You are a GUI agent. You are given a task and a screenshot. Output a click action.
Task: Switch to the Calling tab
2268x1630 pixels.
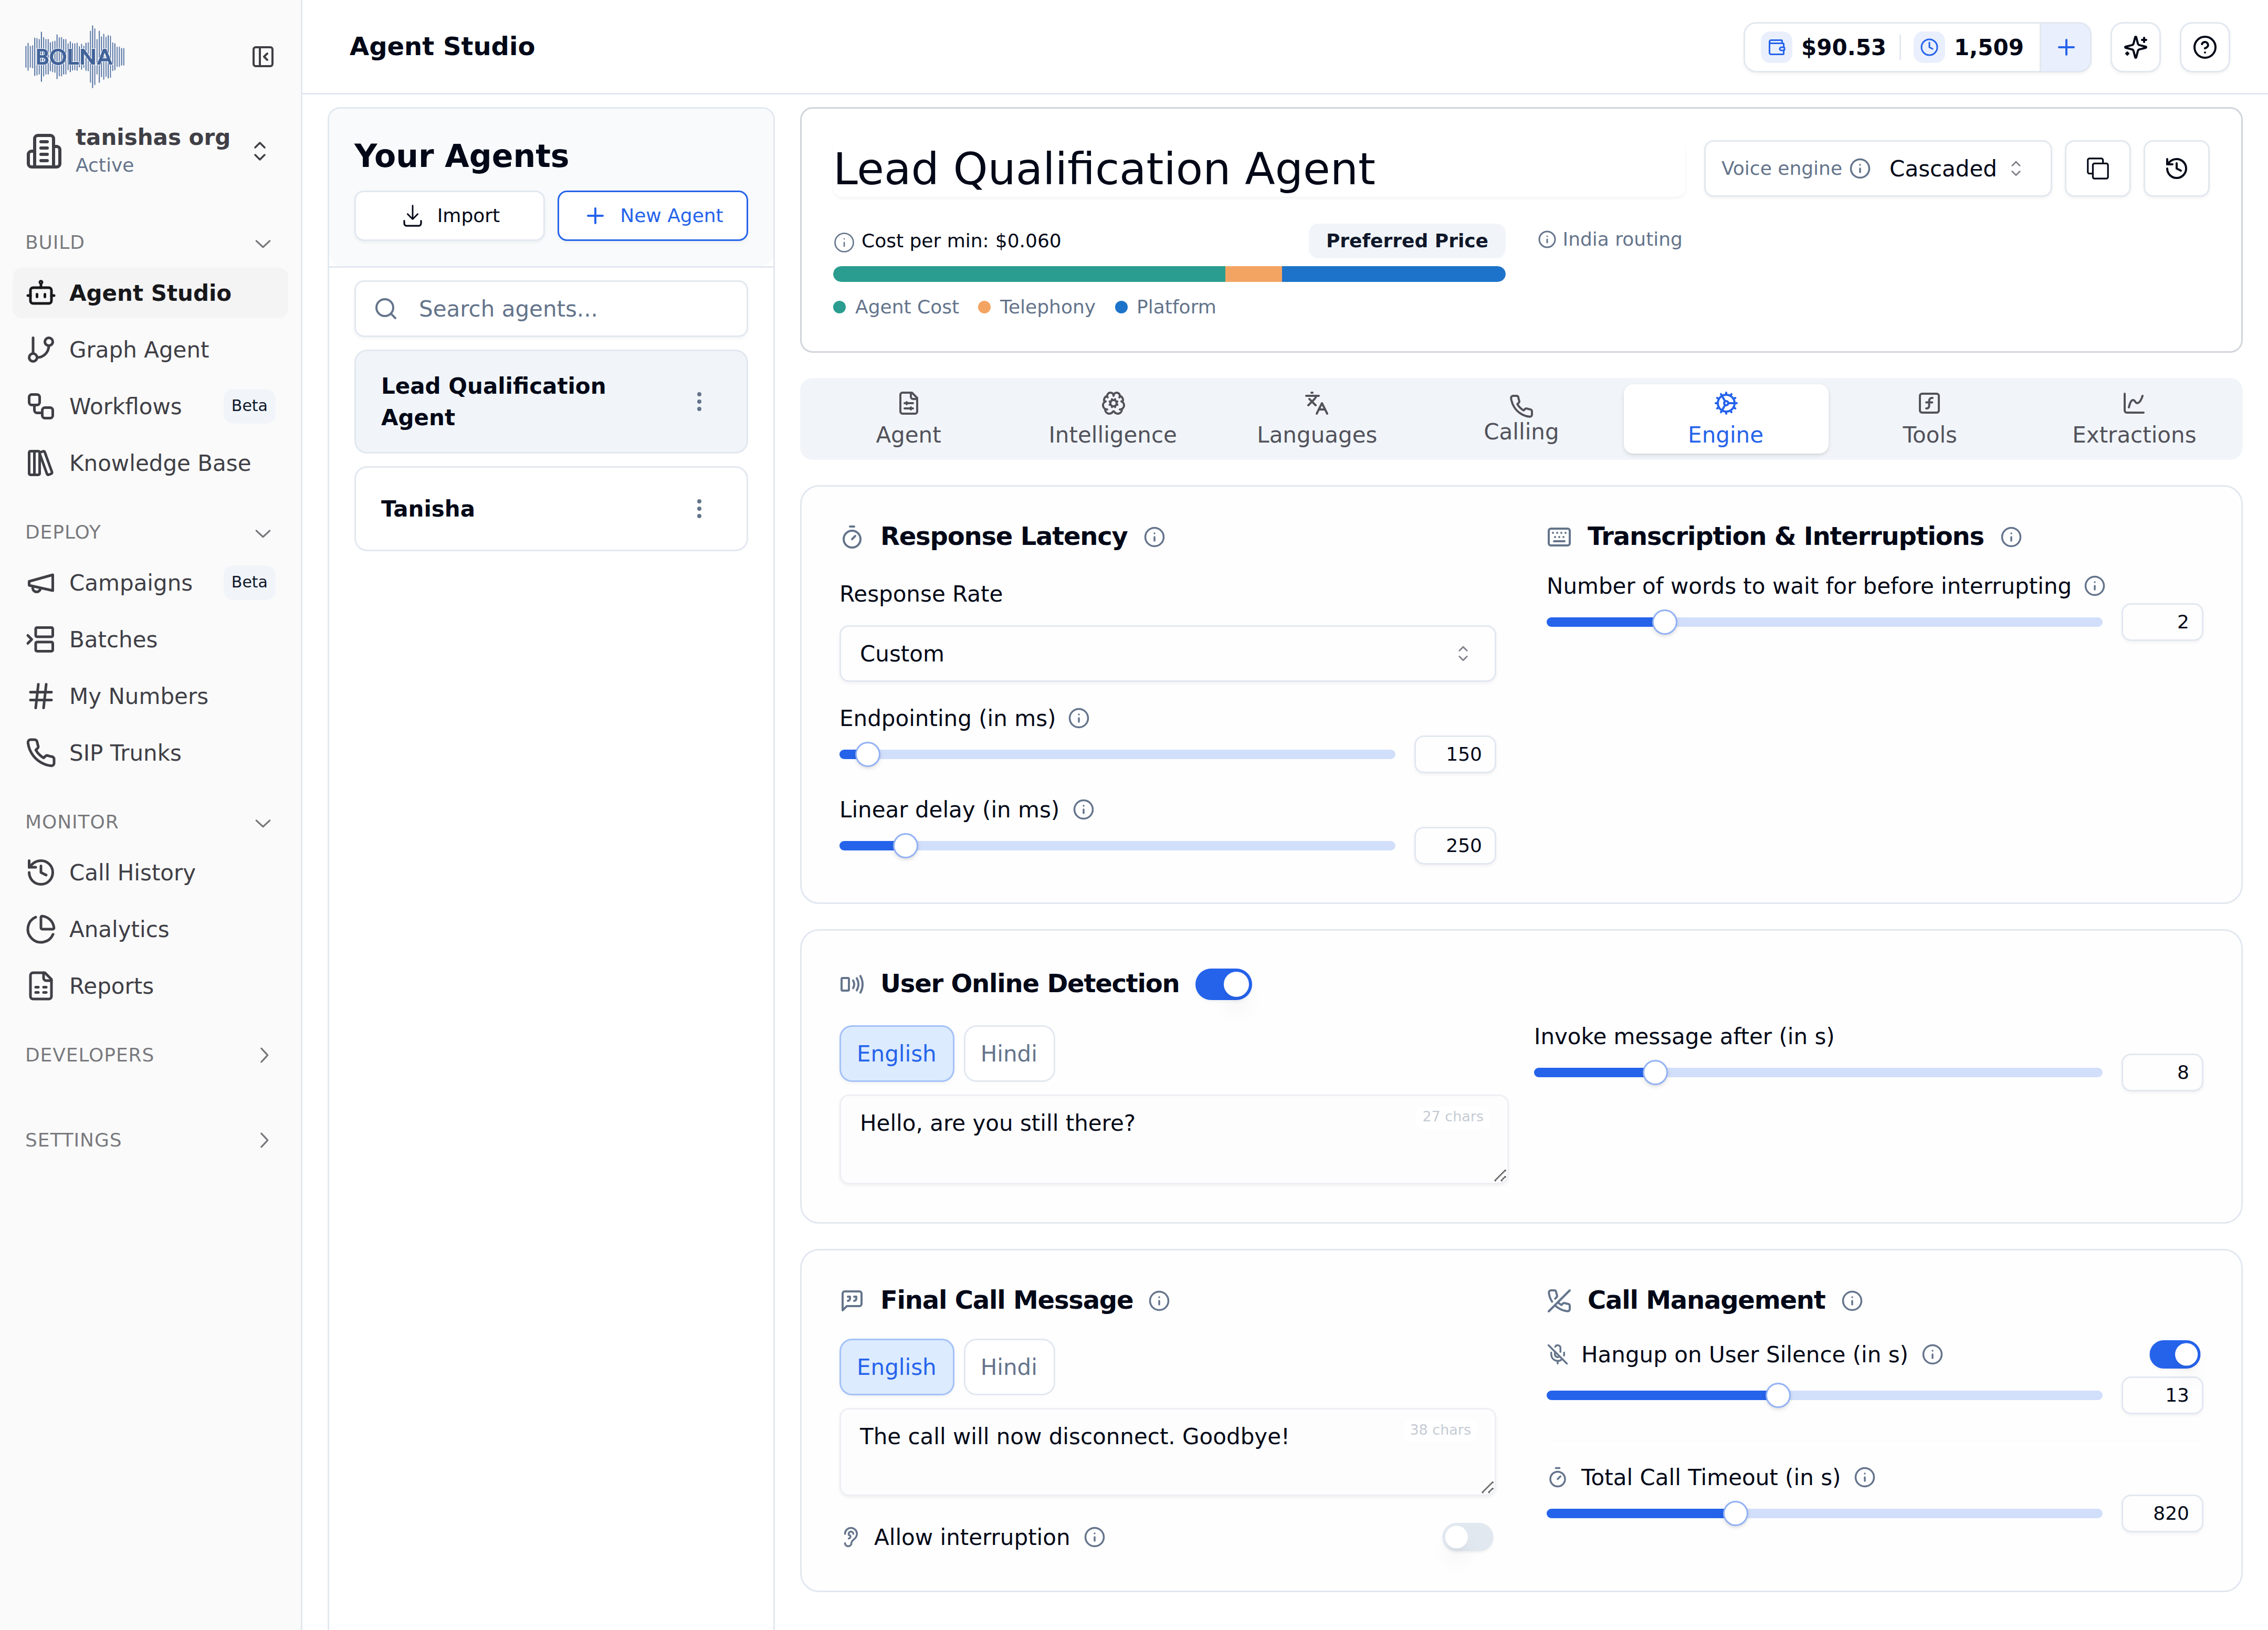tap(1520, 419)
